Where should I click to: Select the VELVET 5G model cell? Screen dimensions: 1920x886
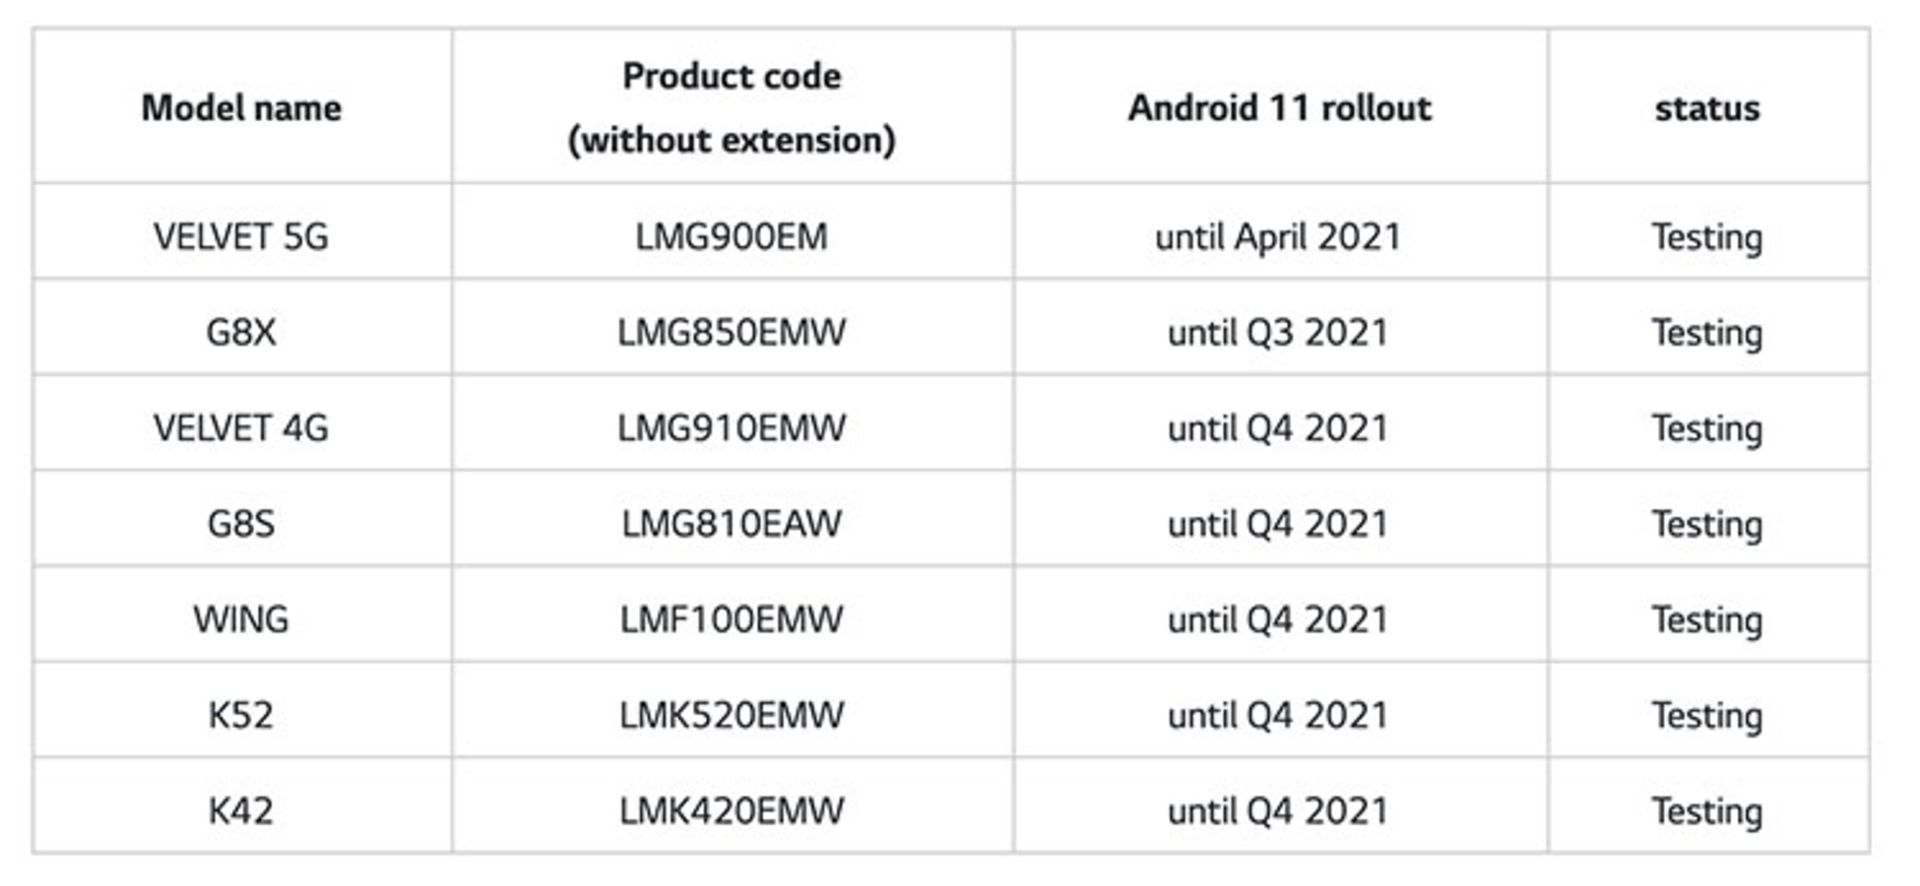pos(241,236)
